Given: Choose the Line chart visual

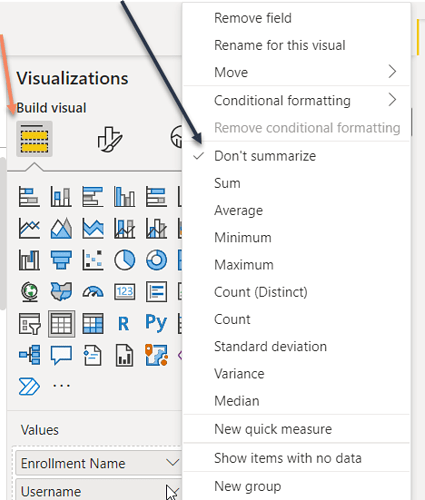Looking at the screenshot, I should point(29,228).
